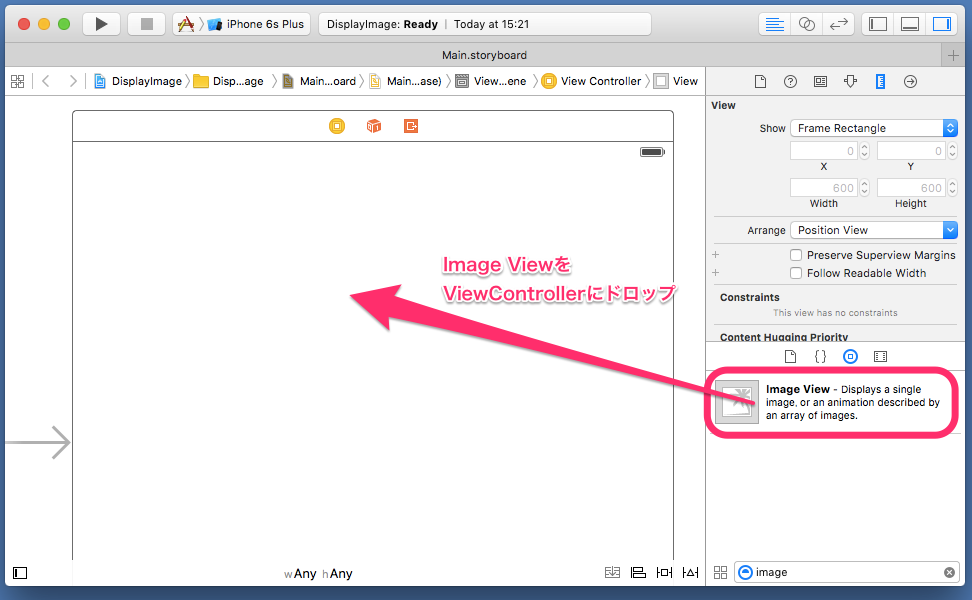Open the wAny hAny size class control
The height and width of the screenshot is (600, 972).
[318, 574]
